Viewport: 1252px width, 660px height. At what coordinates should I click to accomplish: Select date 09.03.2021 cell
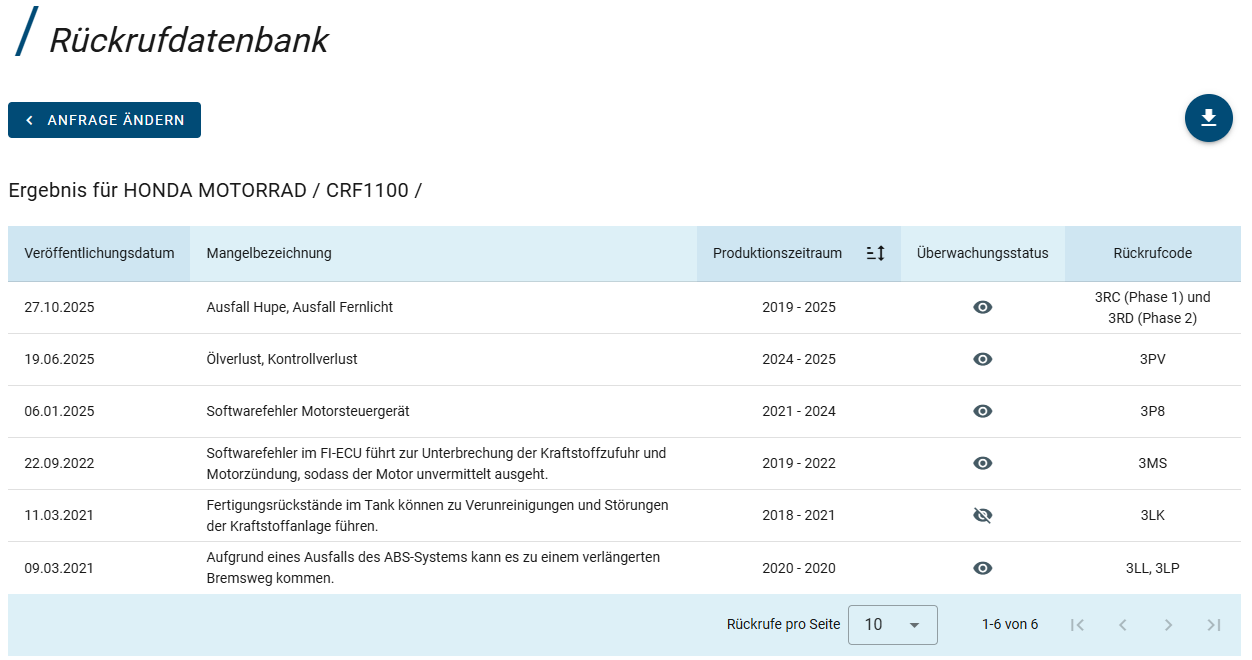(59, 568)
